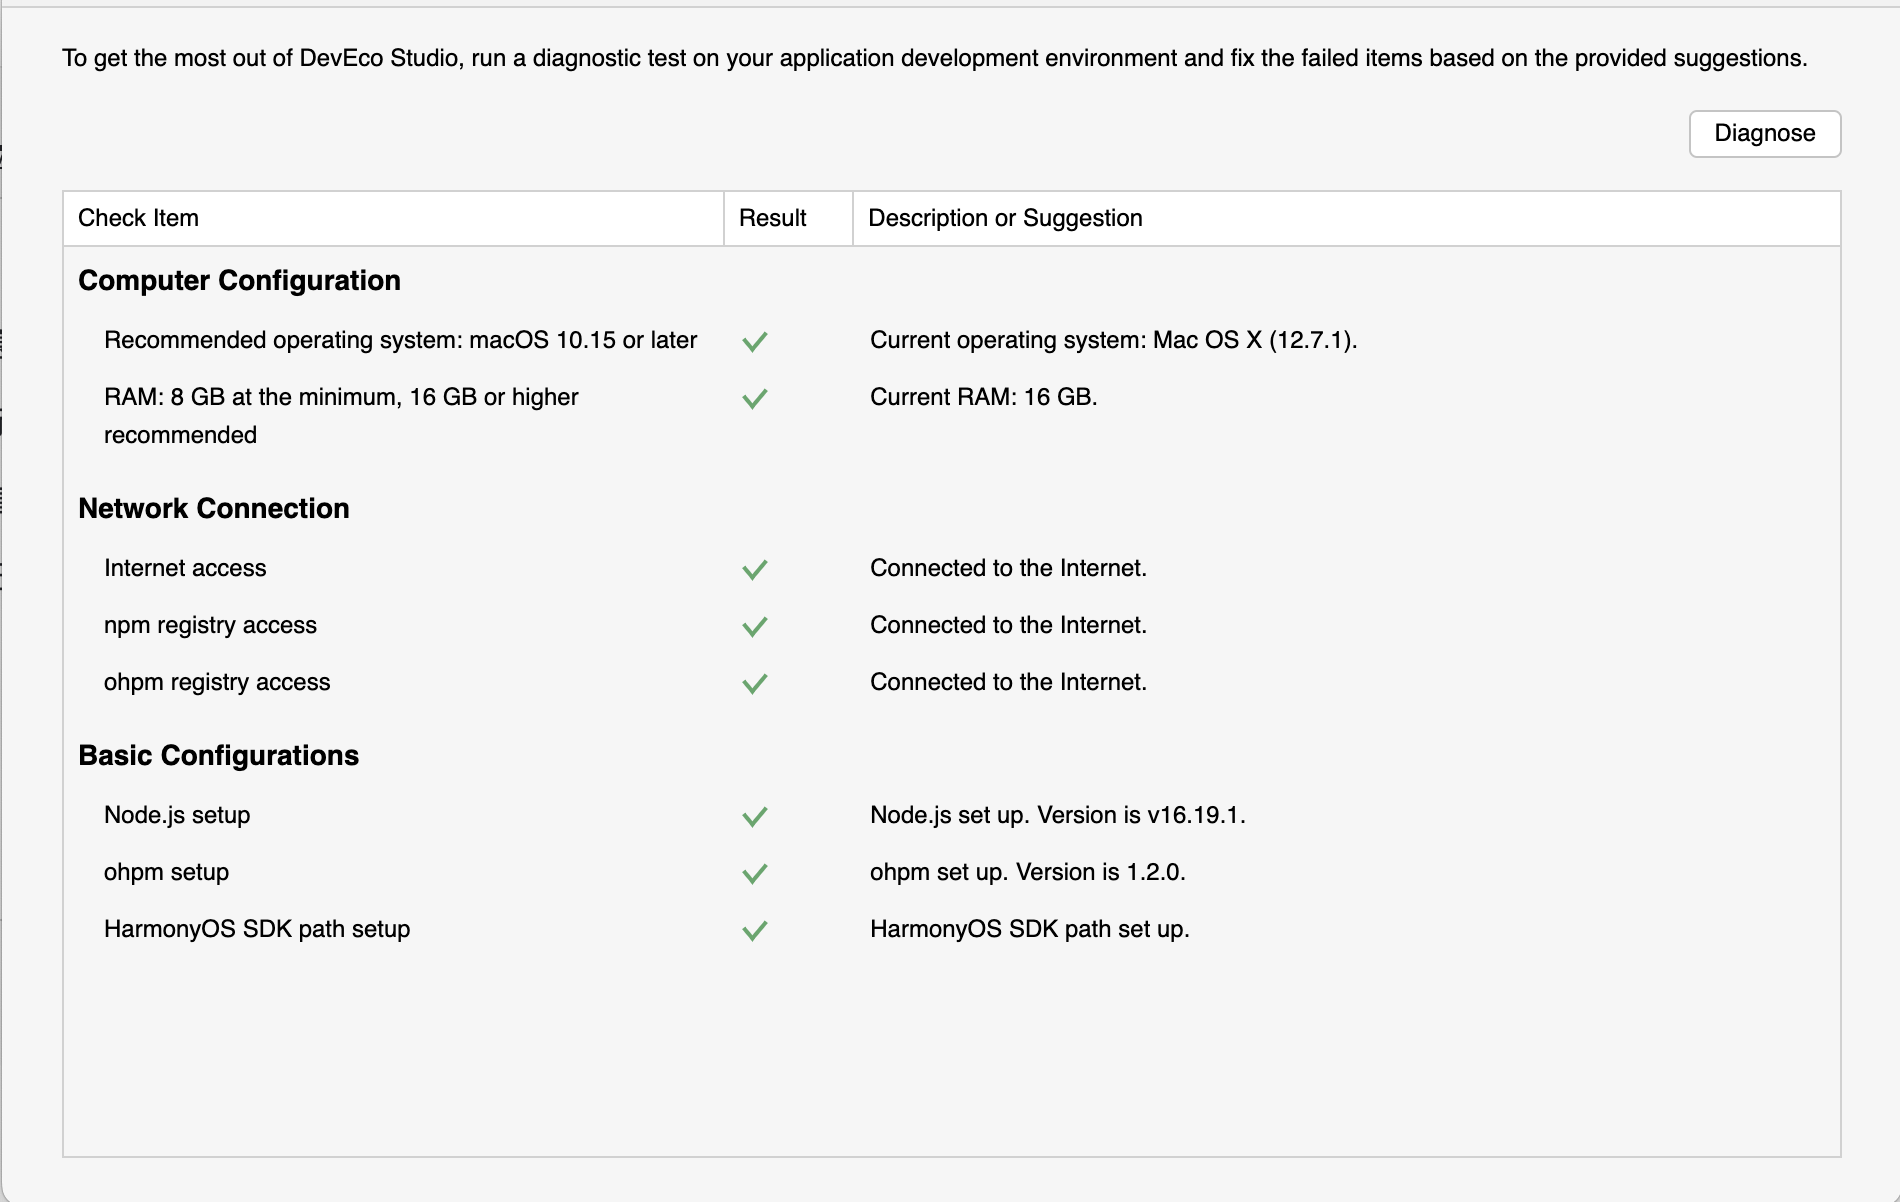Screen dimensions: 1900x1202
Task: Click the Computer Configuration section heading
Action: coord(239,280)
